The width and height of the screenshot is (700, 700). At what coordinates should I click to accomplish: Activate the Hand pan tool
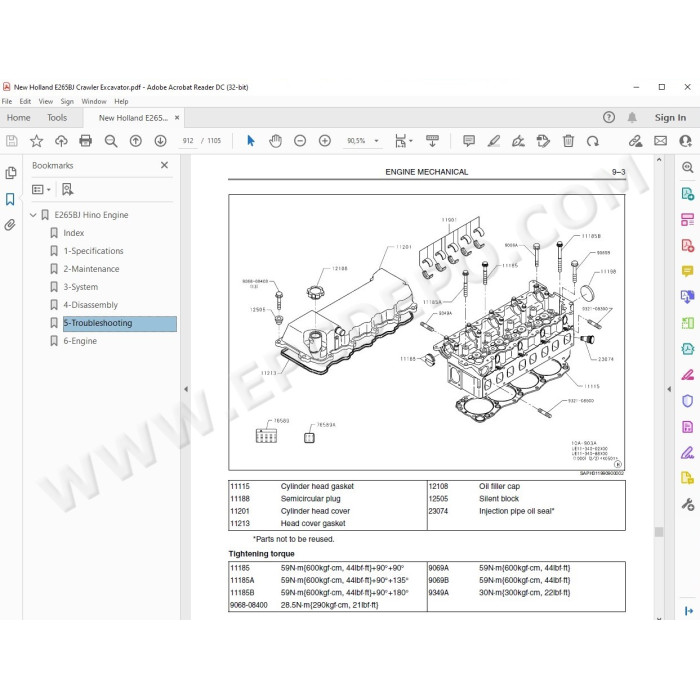pyautogui.click(x=275, y=141)
